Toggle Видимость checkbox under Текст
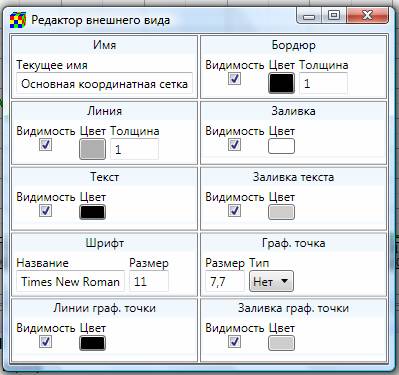The width and height of the screenshot is (399, 375). pos(45,211)
